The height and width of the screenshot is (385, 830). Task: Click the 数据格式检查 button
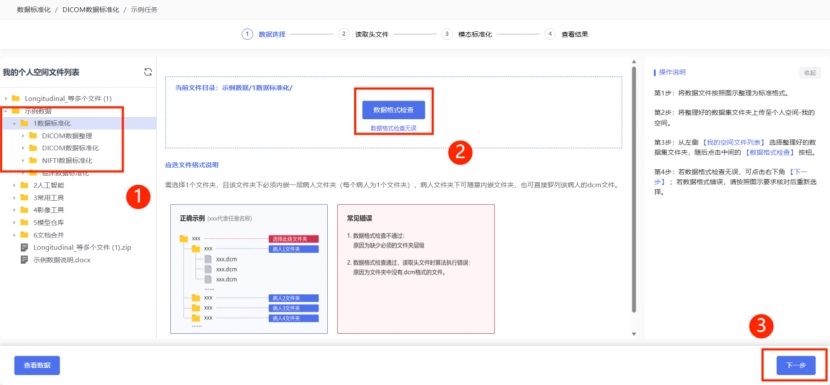click(393, 110)
